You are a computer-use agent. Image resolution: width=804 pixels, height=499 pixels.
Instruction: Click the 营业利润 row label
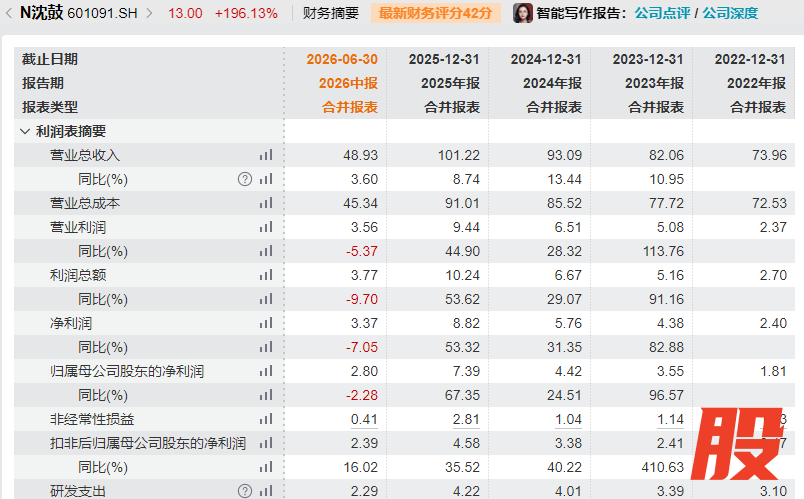[x=78, y=227]
